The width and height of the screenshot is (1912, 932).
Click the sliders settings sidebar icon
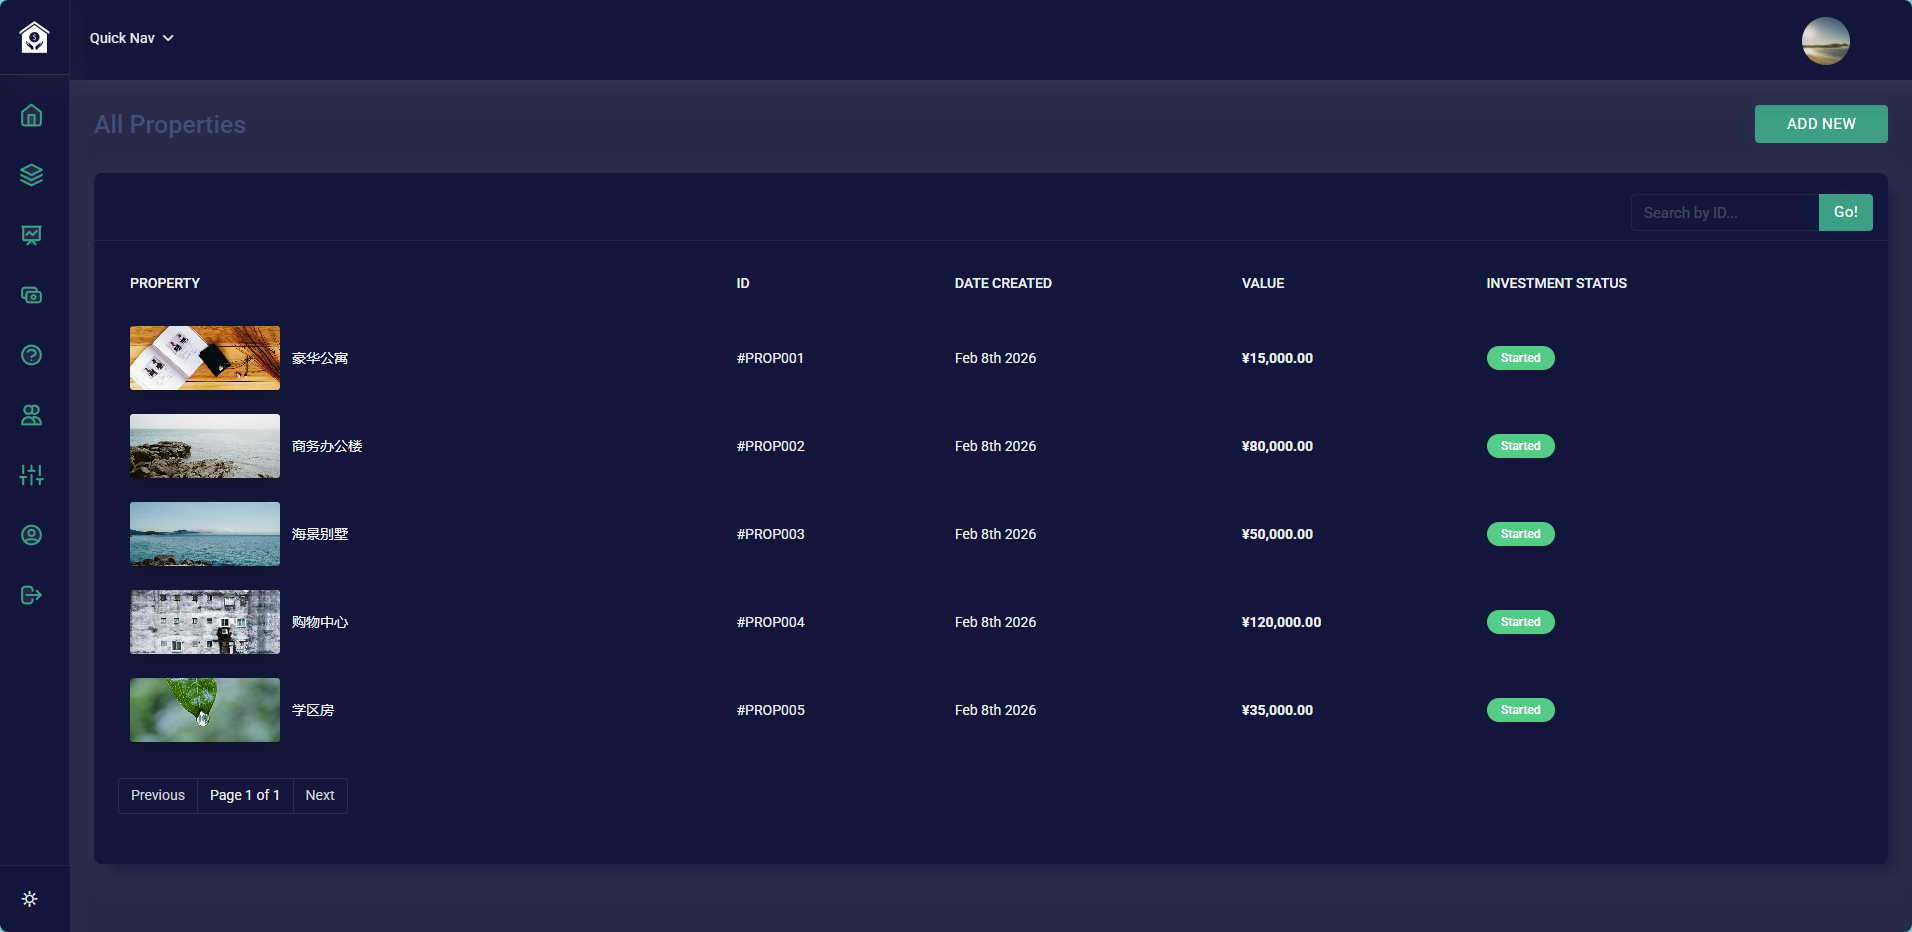click(32, 475)
